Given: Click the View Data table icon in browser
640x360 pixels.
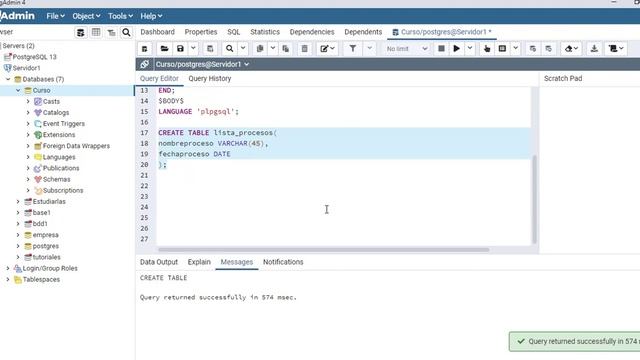Looking at the screenshot, I should (96, 32).
